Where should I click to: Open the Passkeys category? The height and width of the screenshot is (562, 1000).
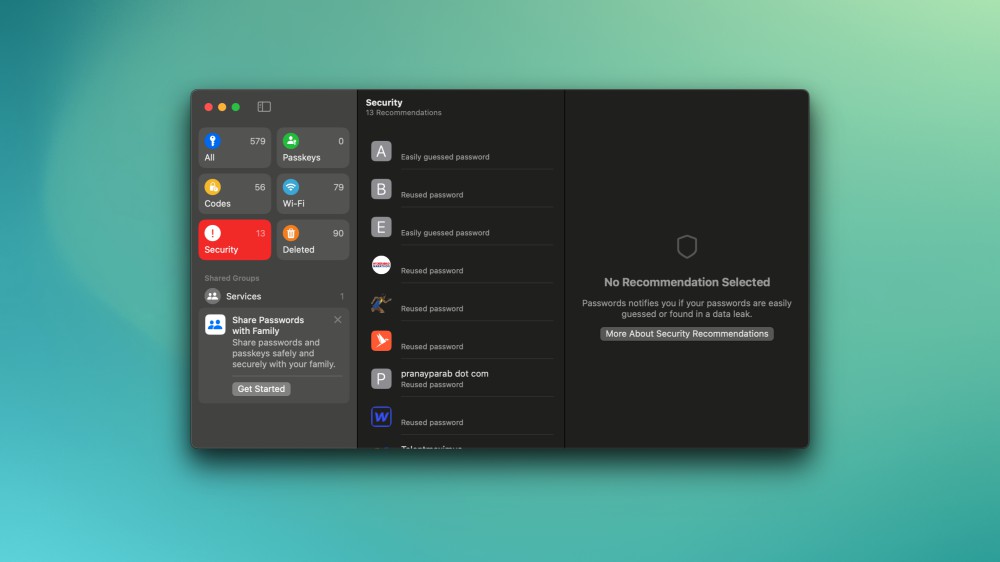coord(312,148)
